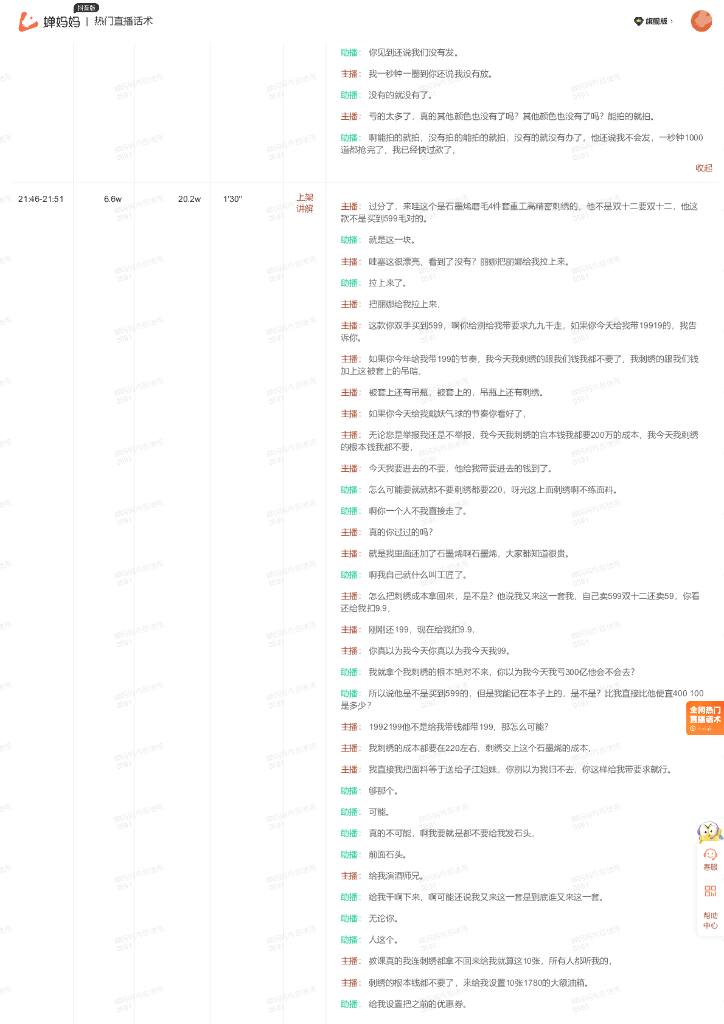724x1024 pixels.
Task: Click the line '人这个。'
Action: pyautogui.click(x=383, y=940)
